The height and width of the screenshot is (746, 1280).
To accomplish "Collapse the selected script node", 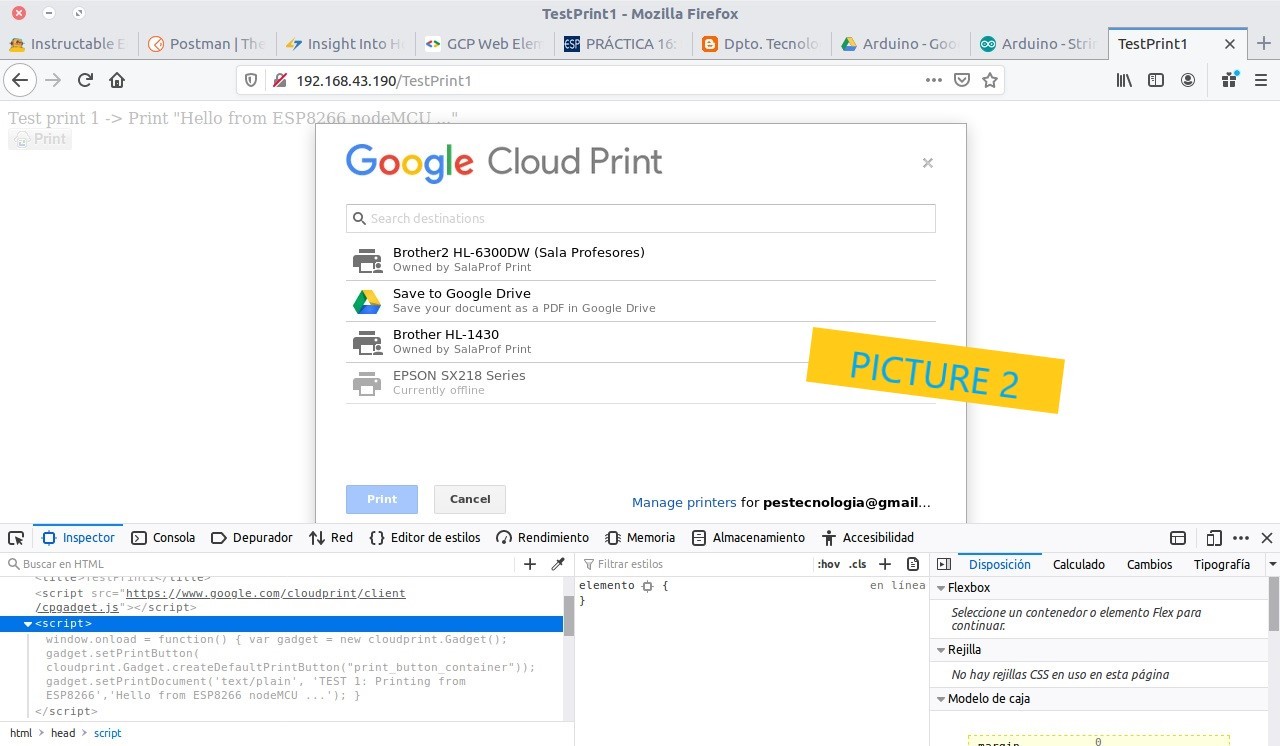I will 28,624.
